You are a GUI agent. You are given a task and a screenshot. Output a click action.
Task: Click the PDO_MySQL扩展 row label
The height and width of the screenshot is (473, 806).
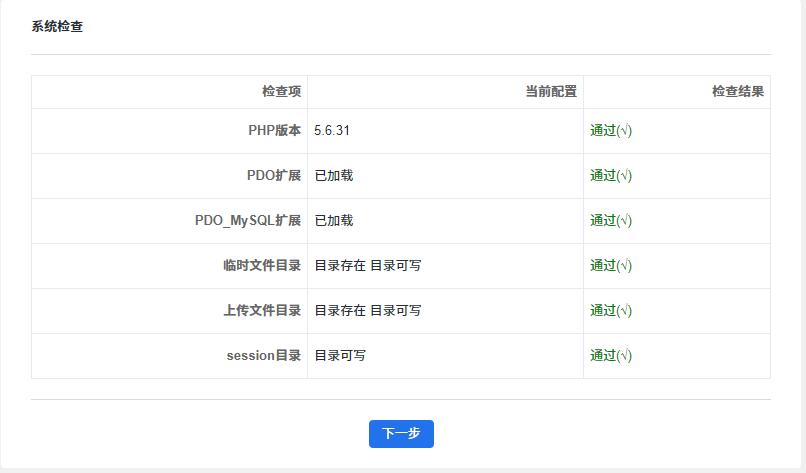(x=248, y=221)
